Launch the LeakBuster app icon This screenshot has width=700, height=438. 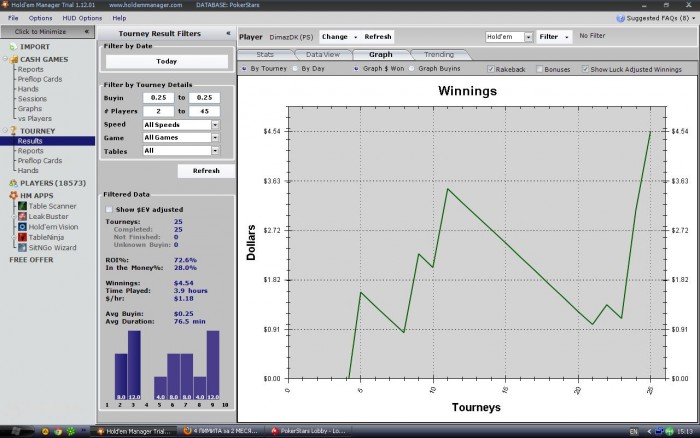22,216
